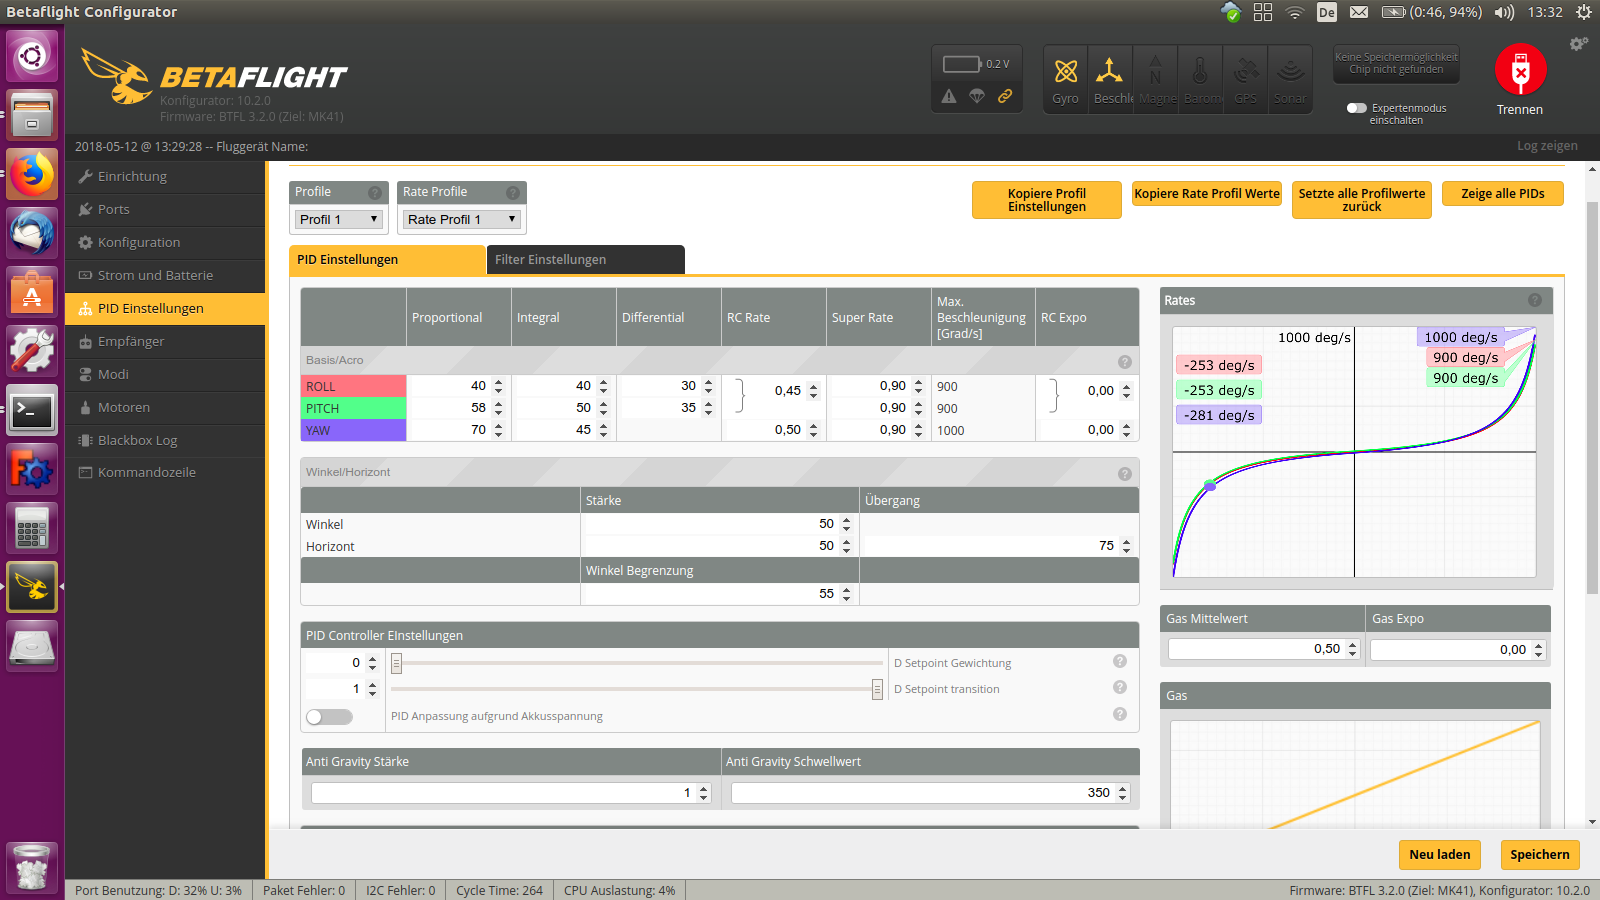Open the Profil 1 dropdown
1600x900 pixels.
(x=338, y=219)
